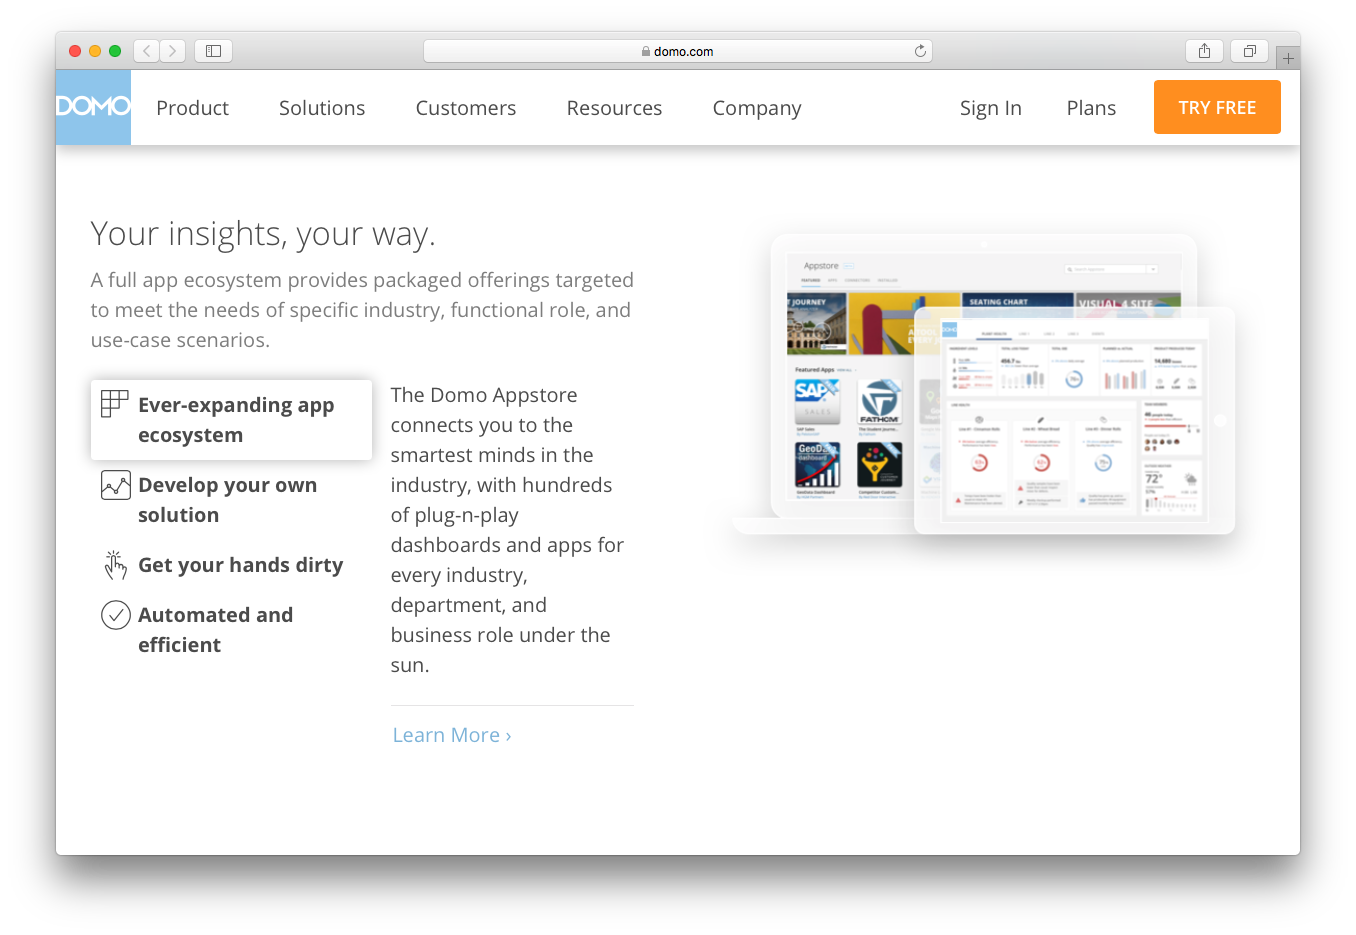Go back with Safari's back arrow
The height and width of the screenshot is (935, 1356).
(x=146, y=51)
